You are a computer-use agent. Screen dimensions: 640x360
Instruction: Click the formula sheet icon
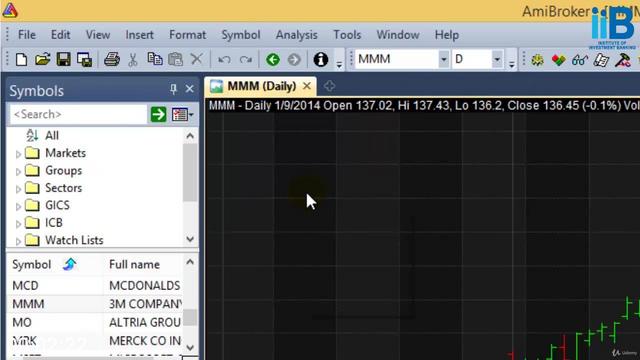(601, 60)
